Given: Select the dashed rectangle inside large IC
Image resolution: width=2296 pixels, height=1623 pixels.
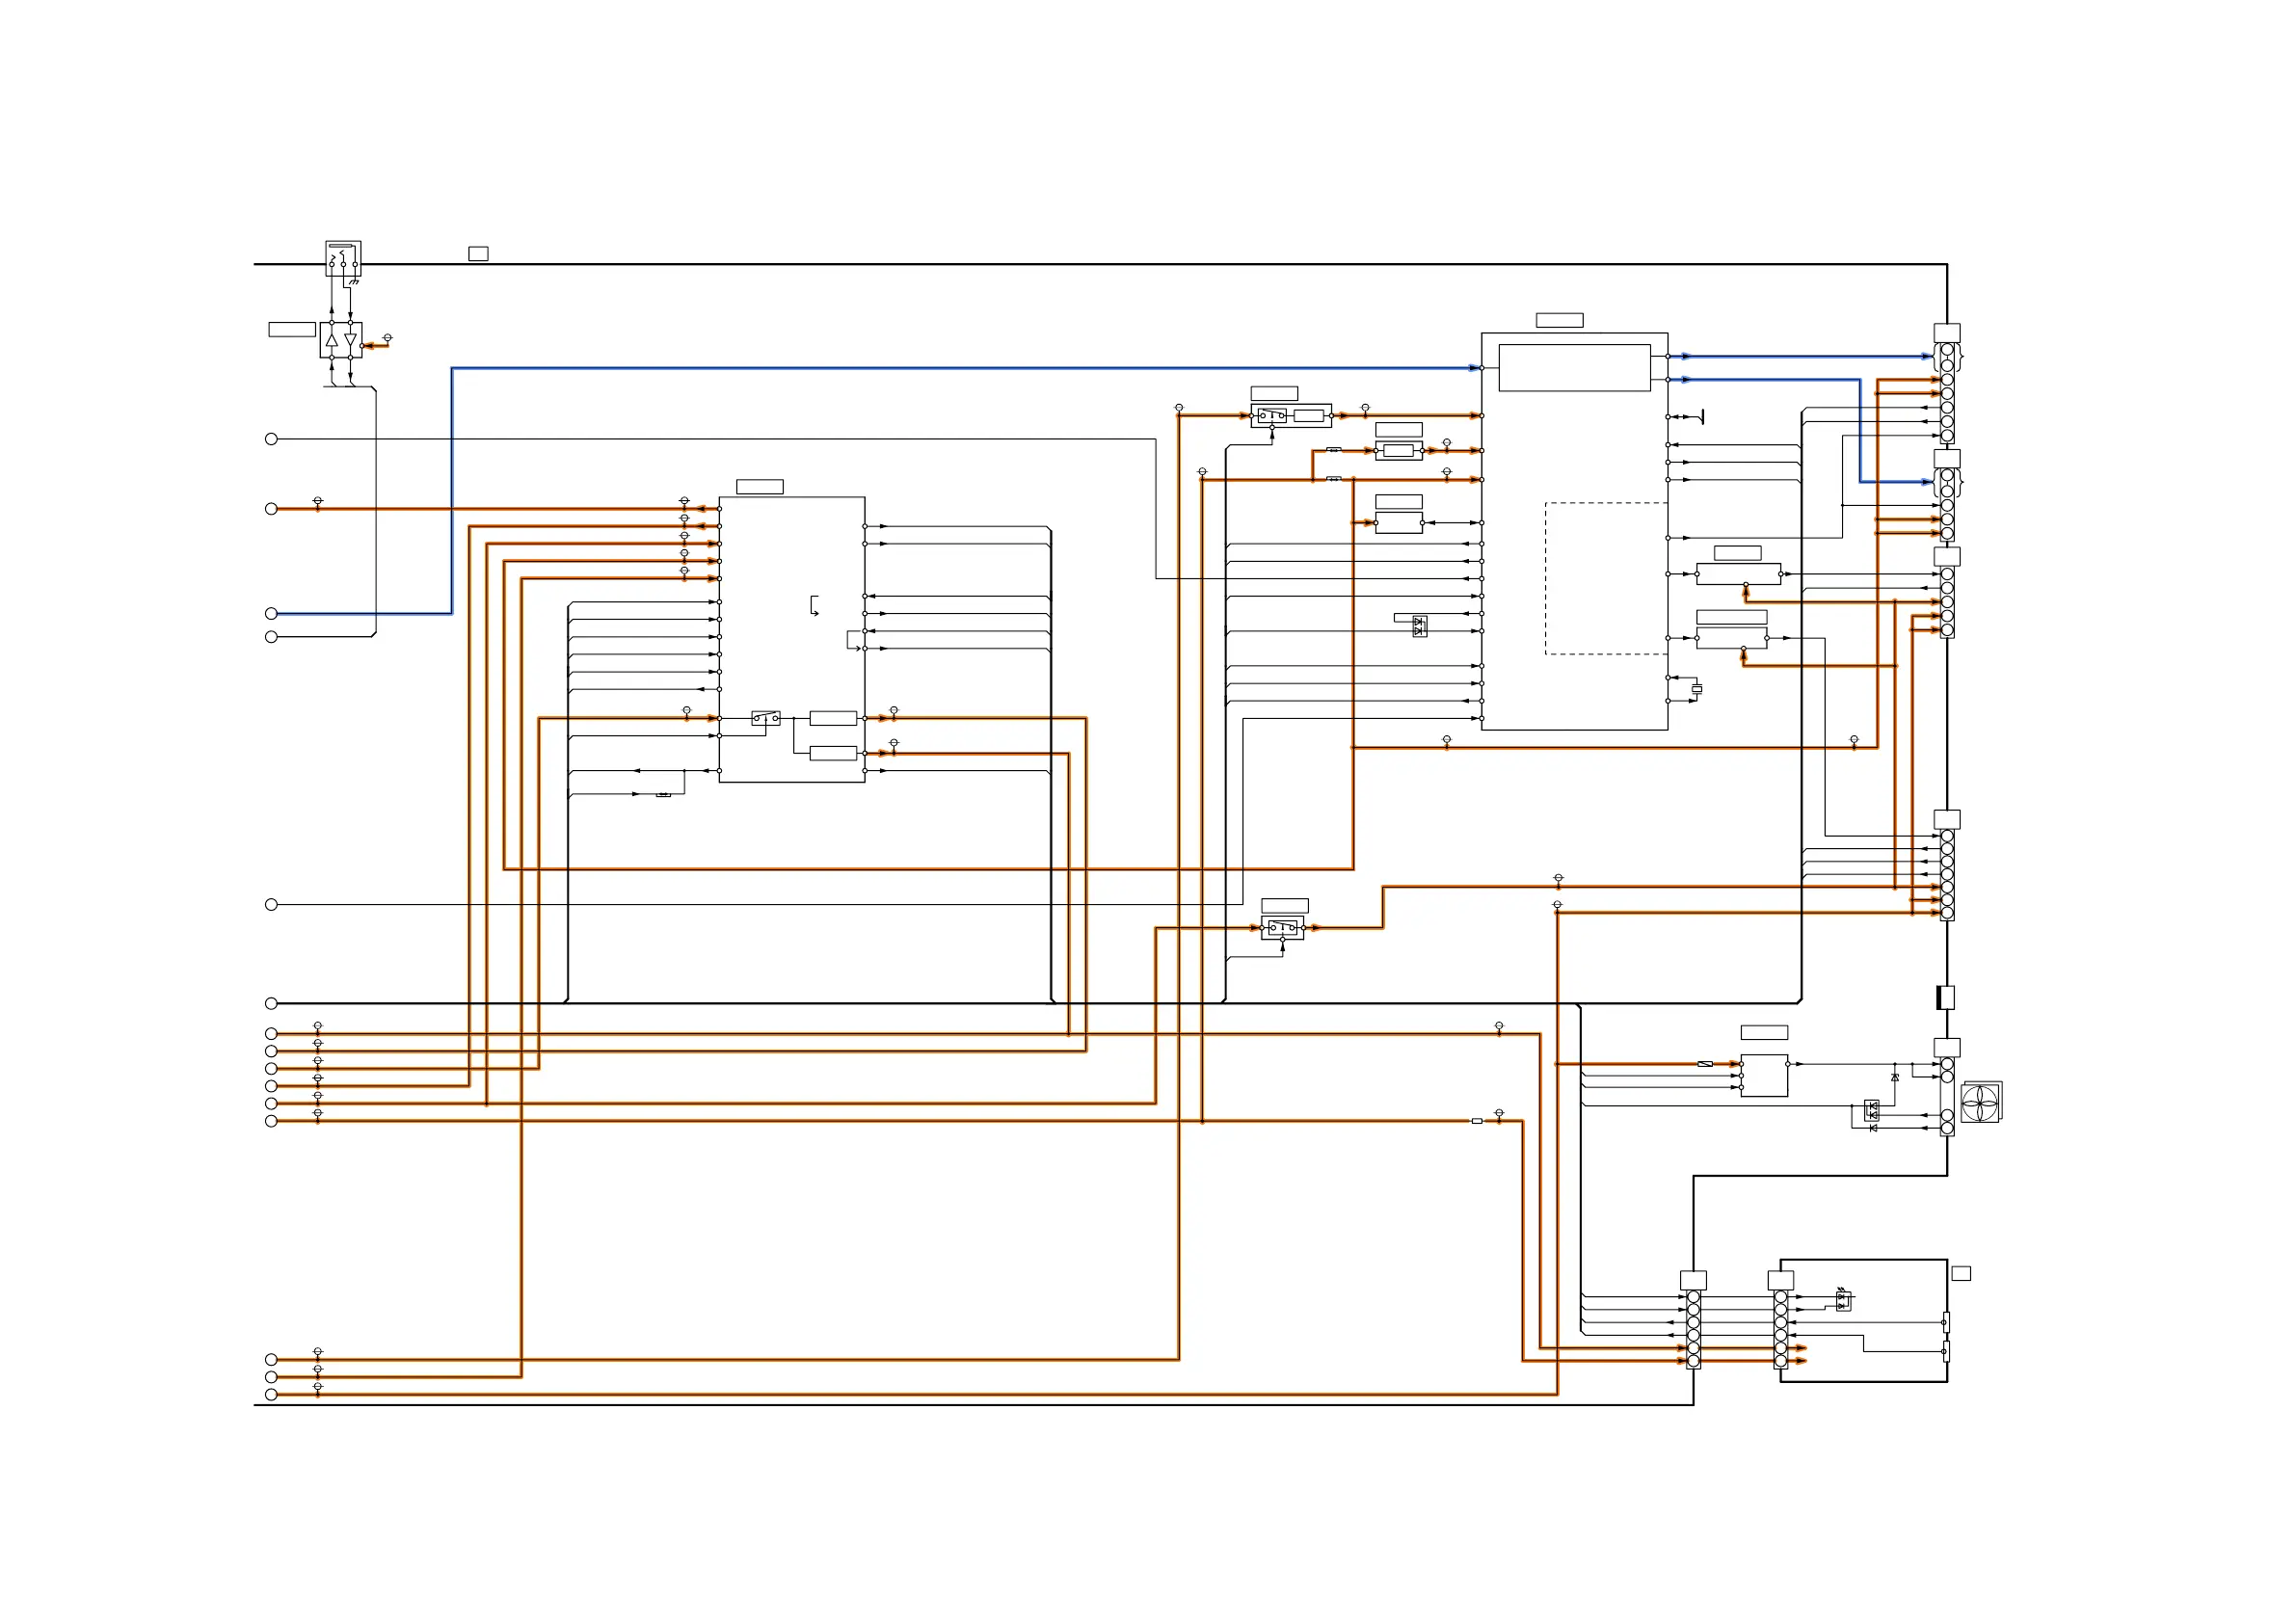Looking at the screenshot, I should coord(1605,578).
